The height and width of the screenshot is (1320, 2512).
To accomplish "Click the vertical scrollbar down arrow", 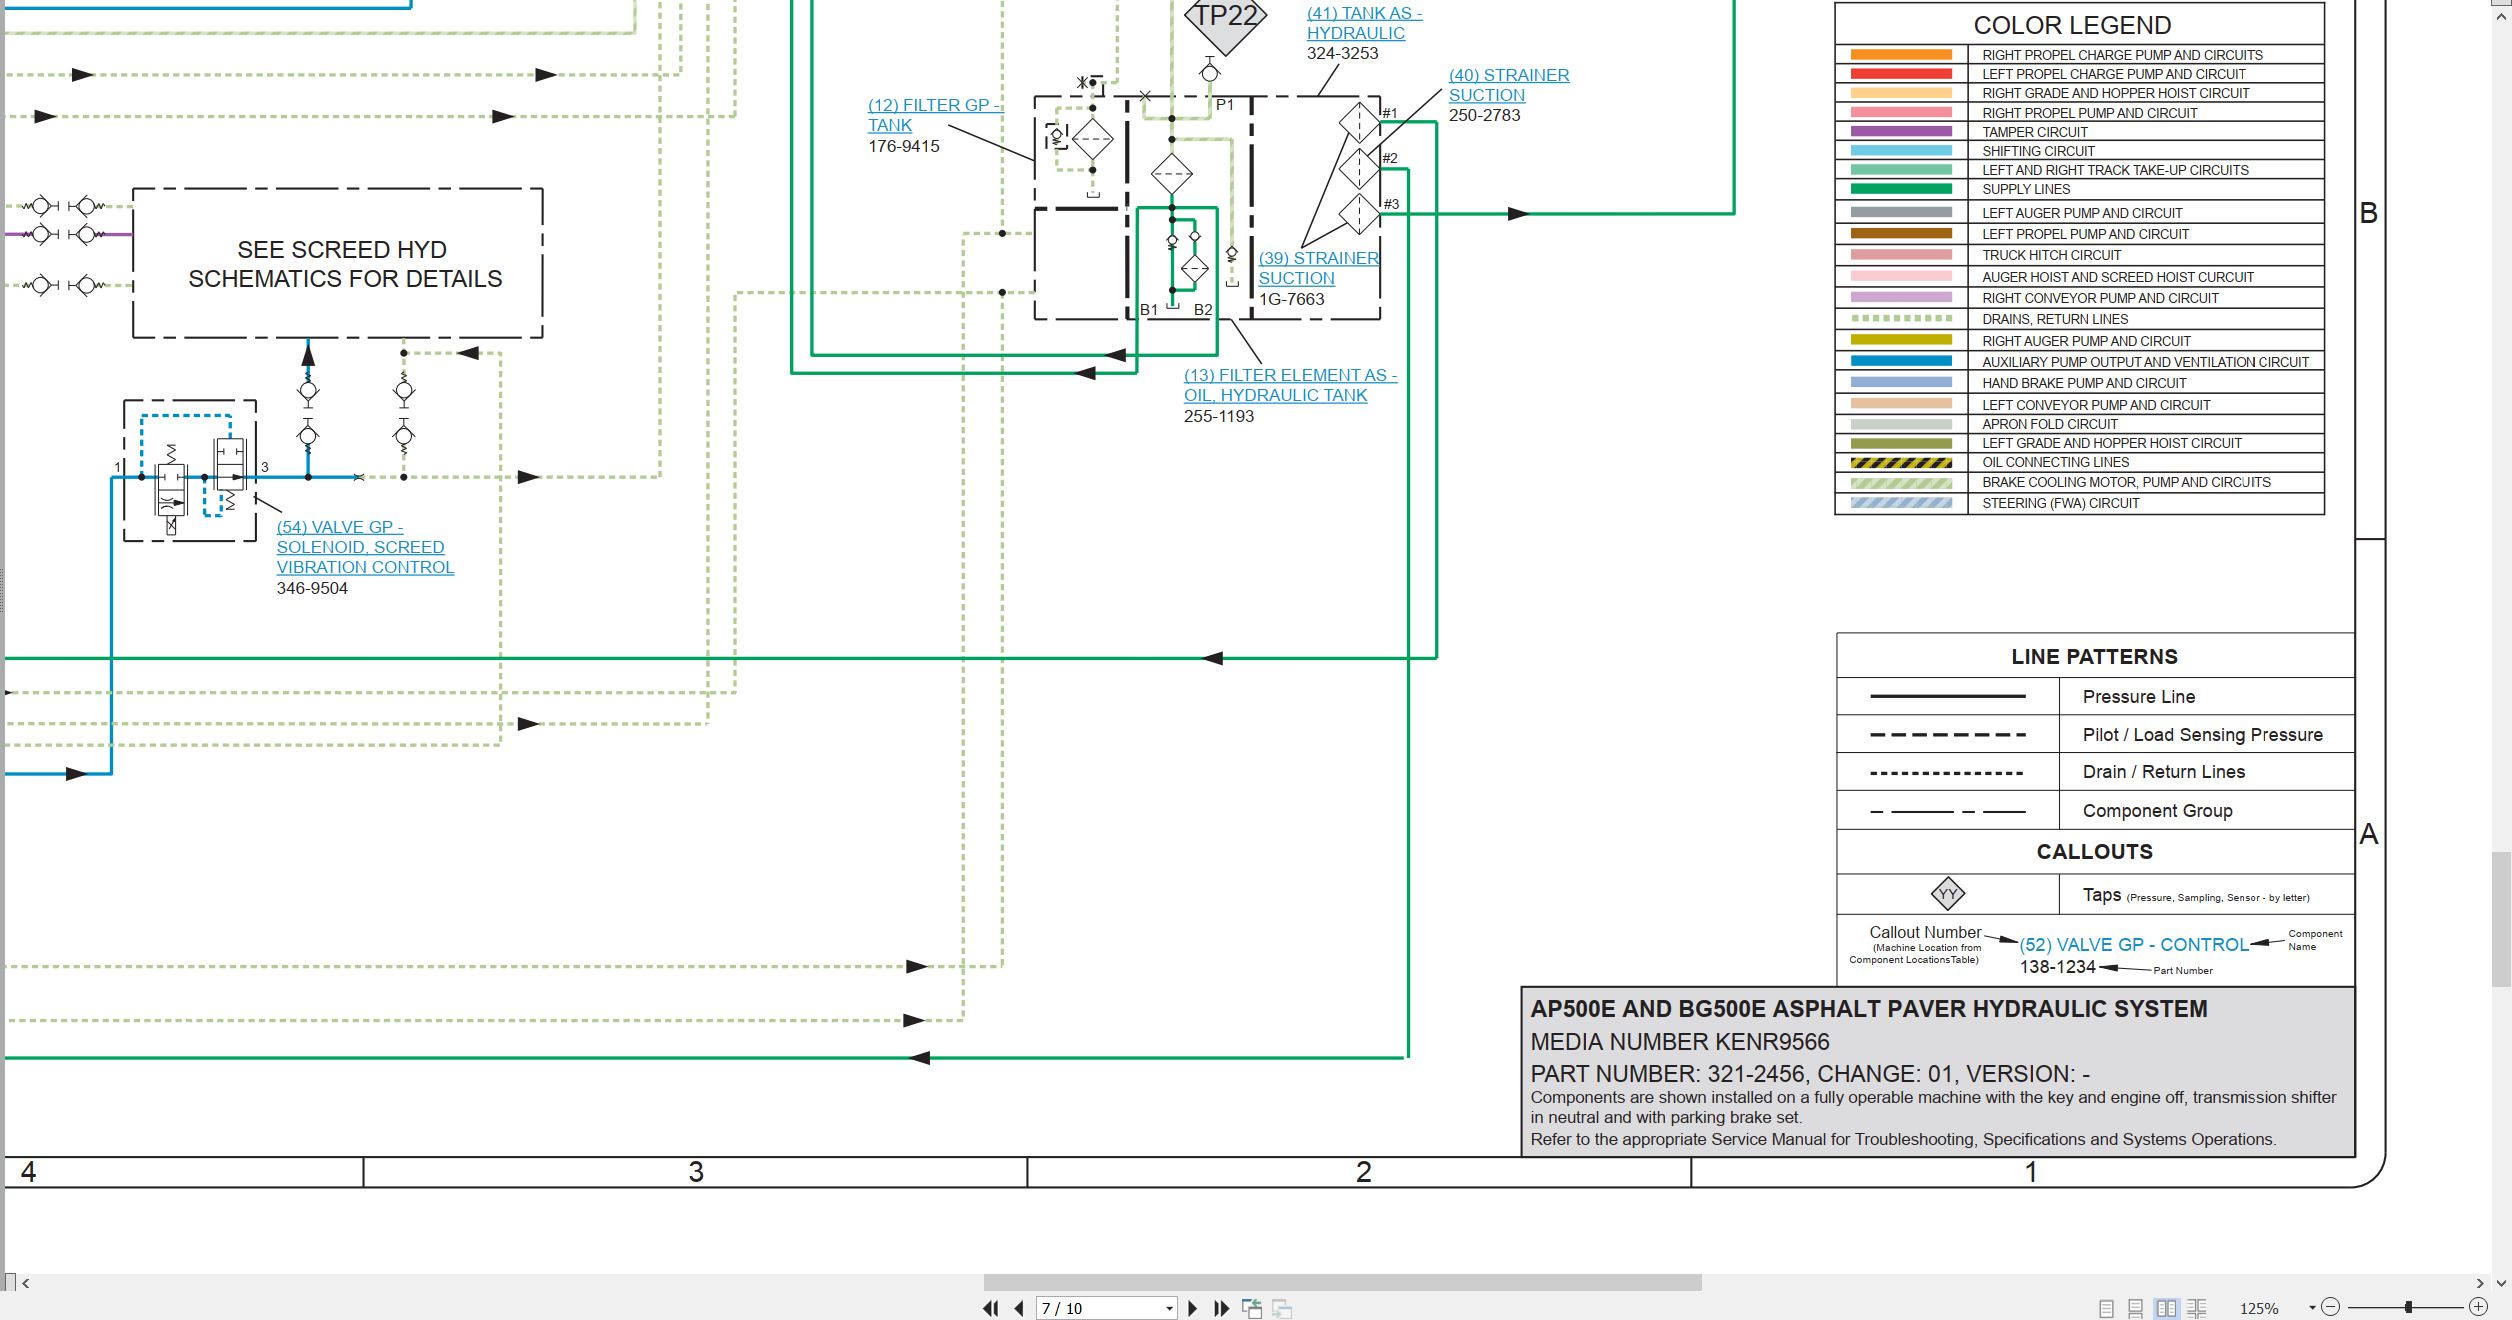I will coord(2501,1283).
